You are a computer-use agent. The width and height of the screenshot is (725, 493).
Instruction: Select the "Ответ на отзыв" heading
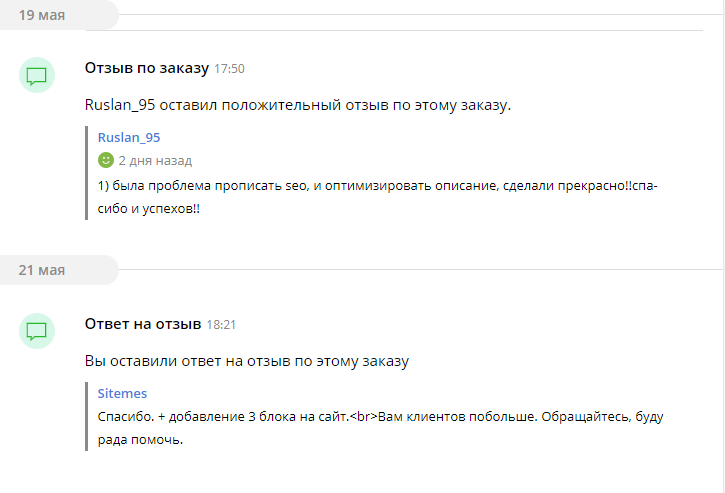tap(143, 324)
